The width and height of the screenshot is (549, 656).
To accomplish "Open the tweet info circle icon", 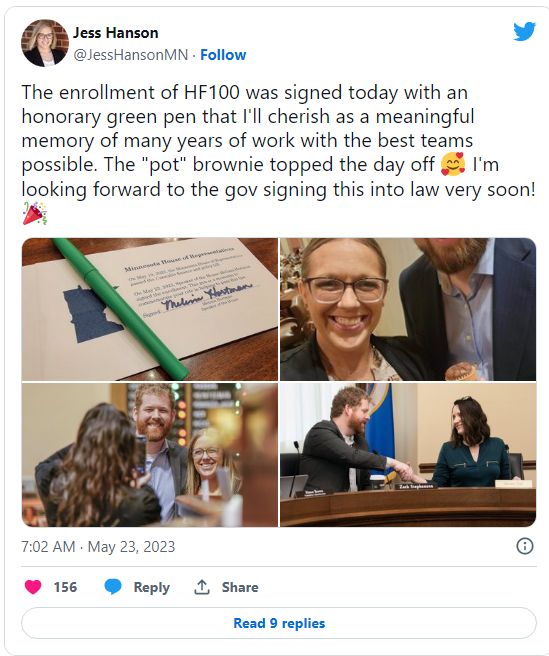I will (525, 546).
